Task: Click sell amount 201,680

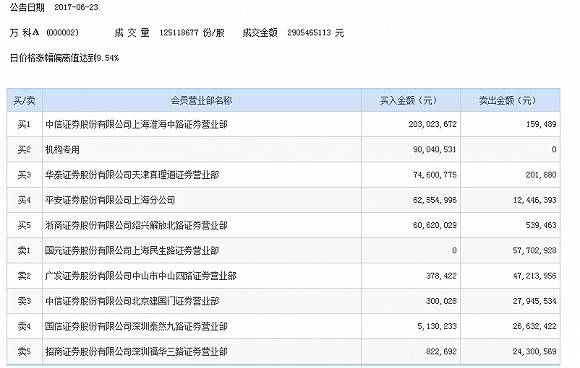Action: [x=541, y=175]
